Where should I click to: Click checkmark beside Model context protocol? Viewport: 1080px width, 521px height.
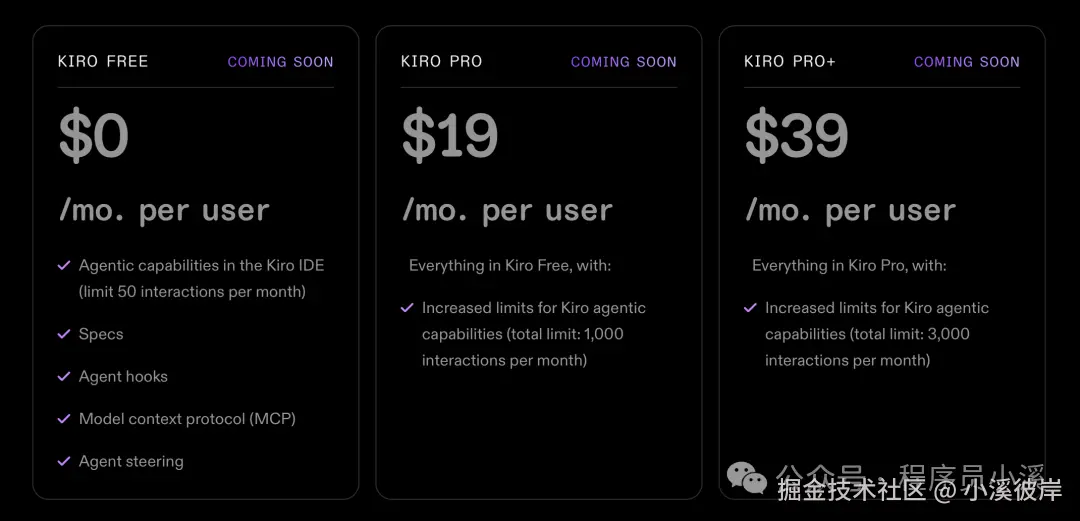[64, 419]
